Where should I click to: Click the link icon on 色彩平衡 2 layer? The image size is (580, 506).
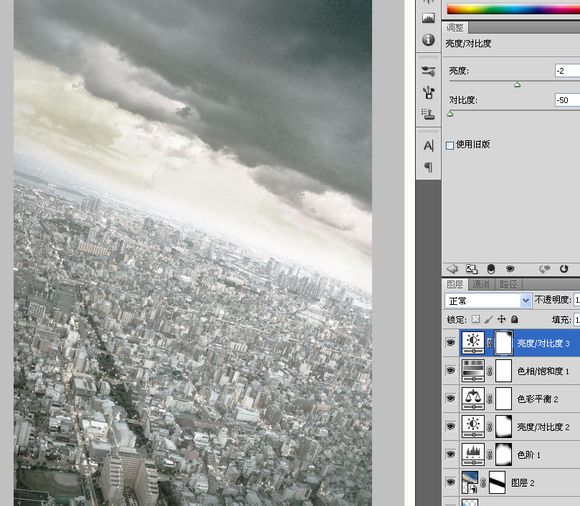[x=489, y=399]
